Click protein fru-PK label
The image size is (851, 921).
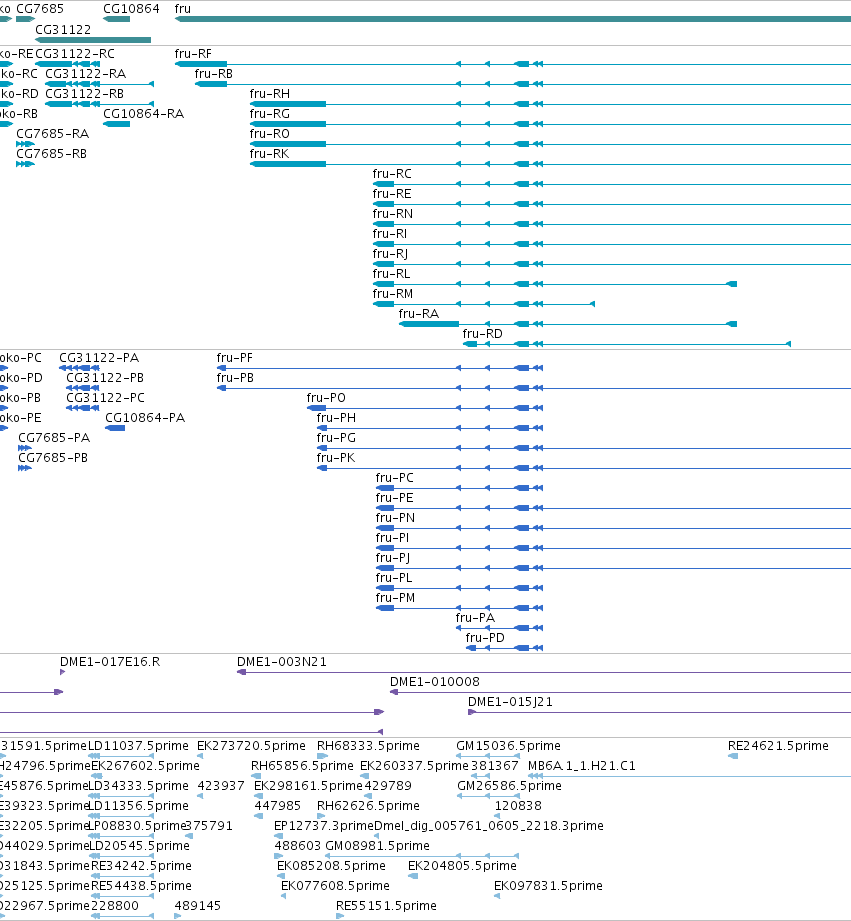[x=335, y=458]
